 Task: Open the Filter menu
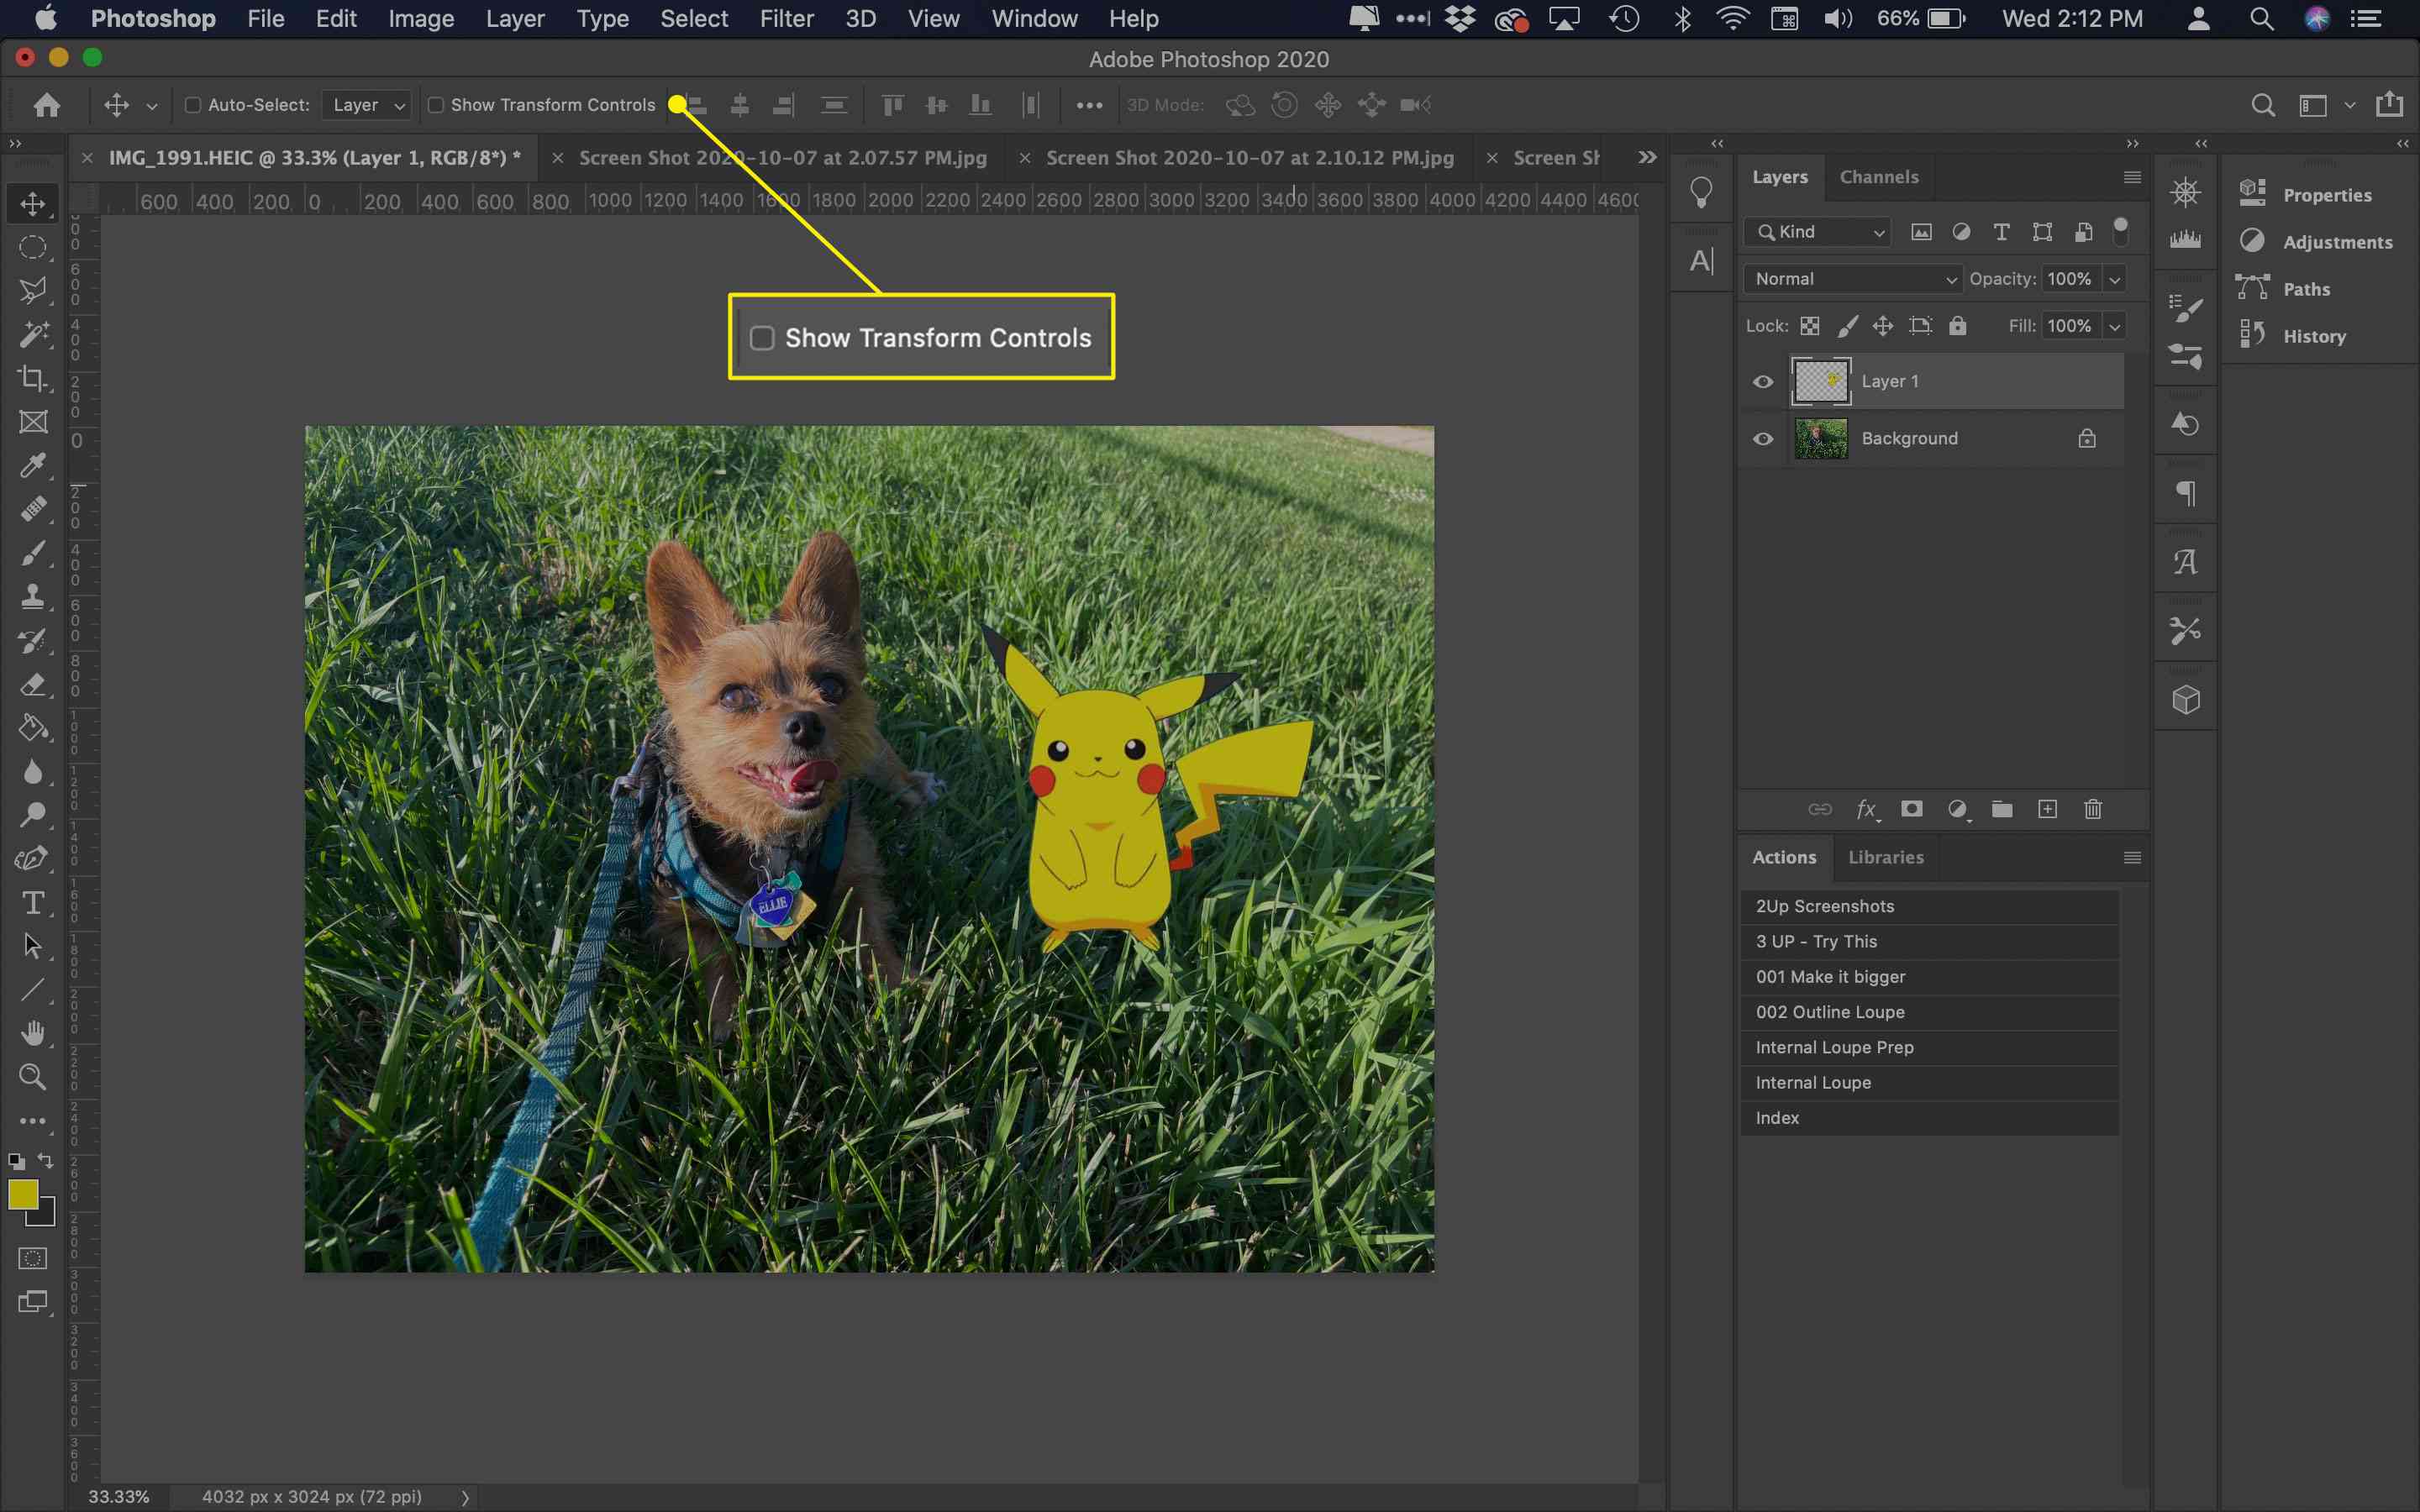pyautogui.click(x=786, y=19)
